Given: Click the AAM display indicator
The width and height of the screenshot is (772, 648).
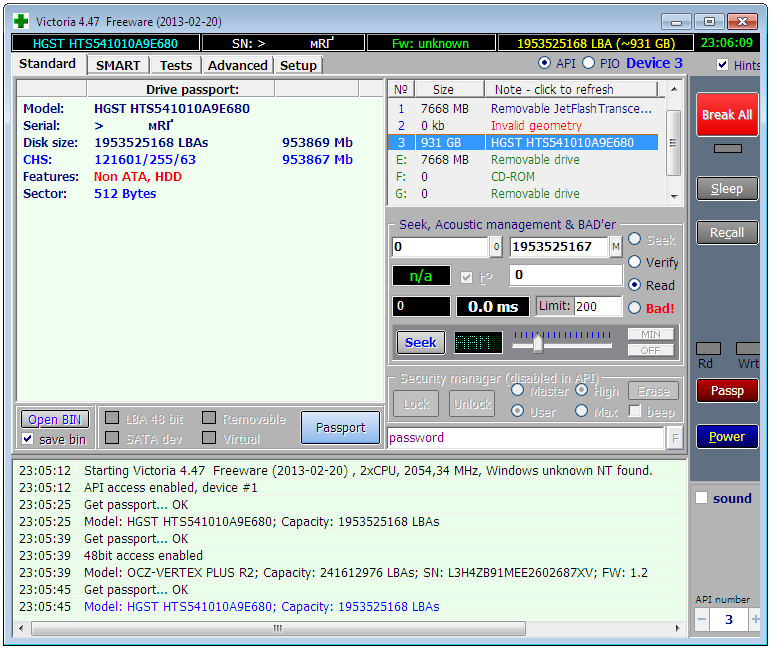Looking at the screenshot, I should pos(478,342).
